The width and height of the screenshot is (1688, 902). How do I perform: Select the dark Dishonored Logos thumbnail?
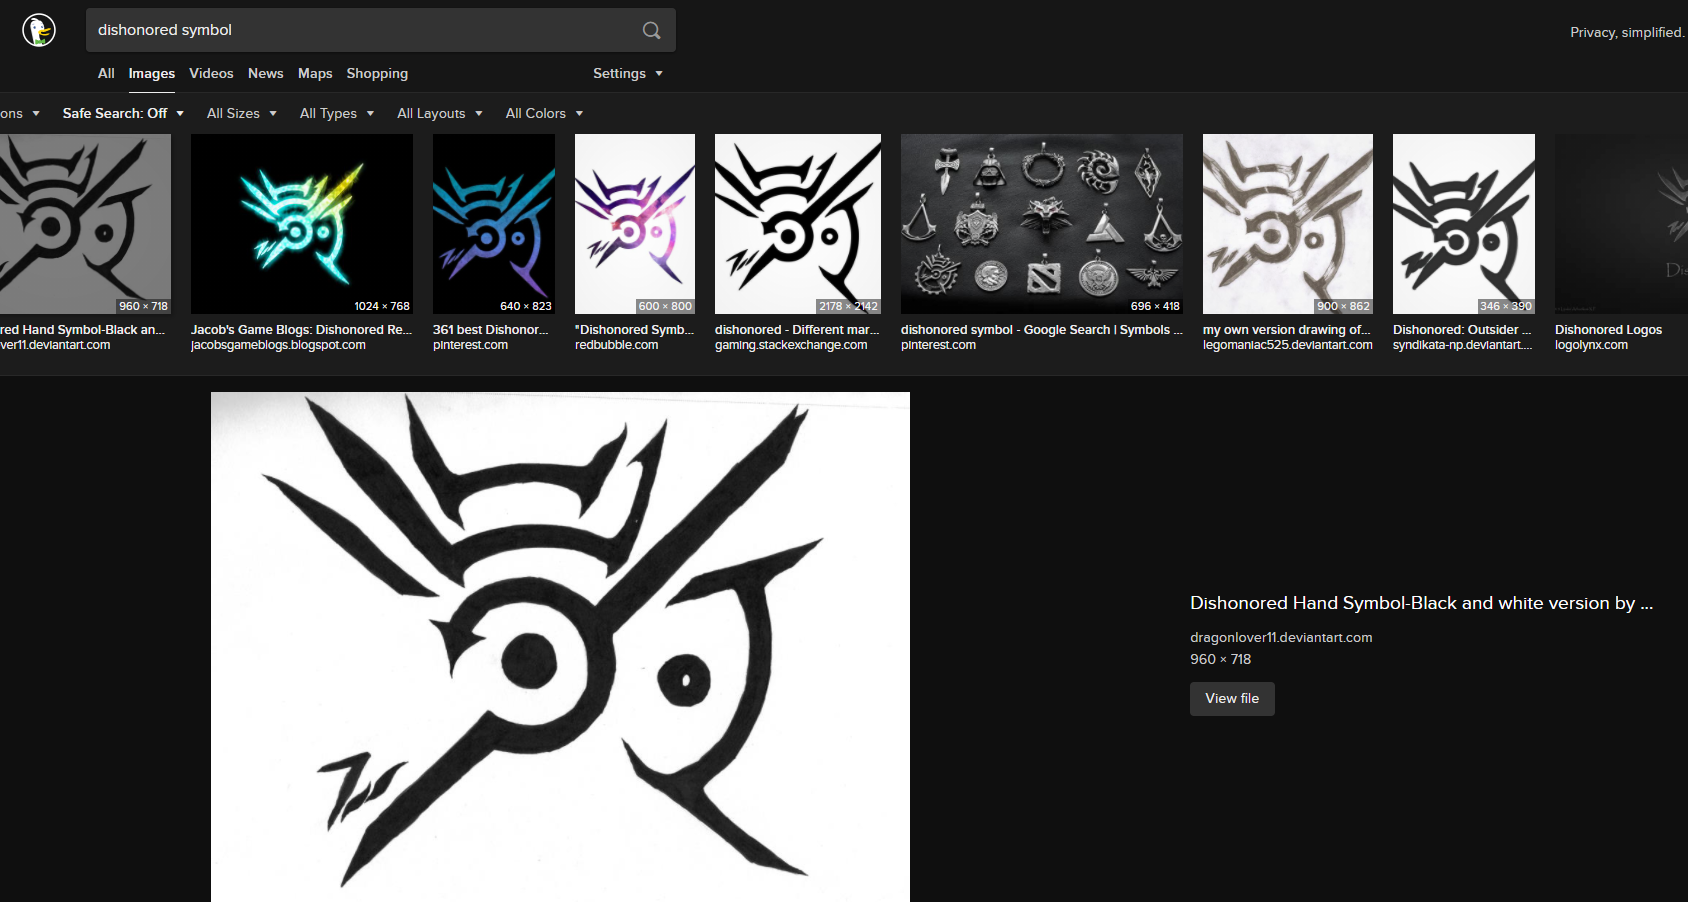(1621, 224)
